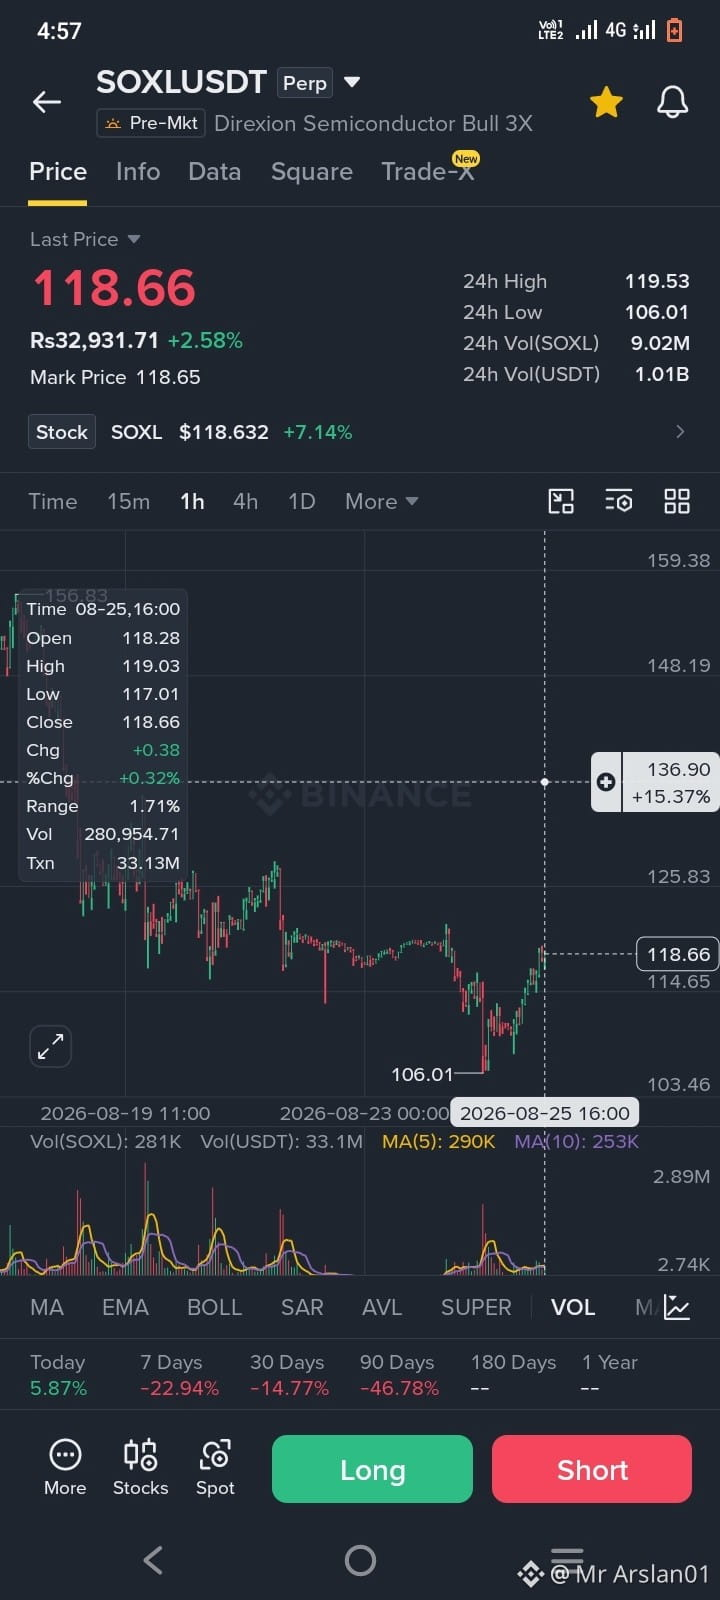
Task: Switch to the Info tab
Action: [138, 171]
